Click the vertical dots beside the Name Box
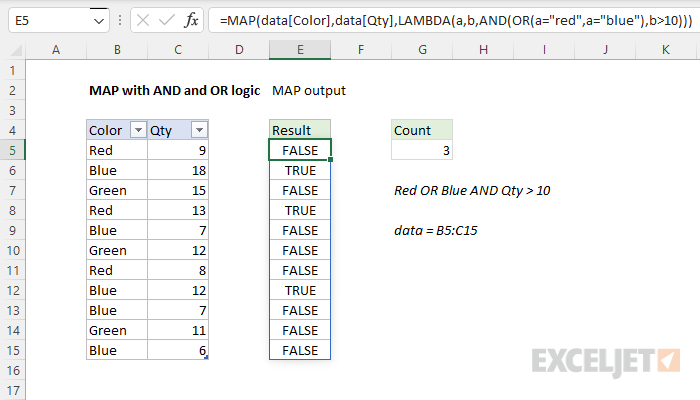This screenshot has height=400, width=700. [119, 20]
